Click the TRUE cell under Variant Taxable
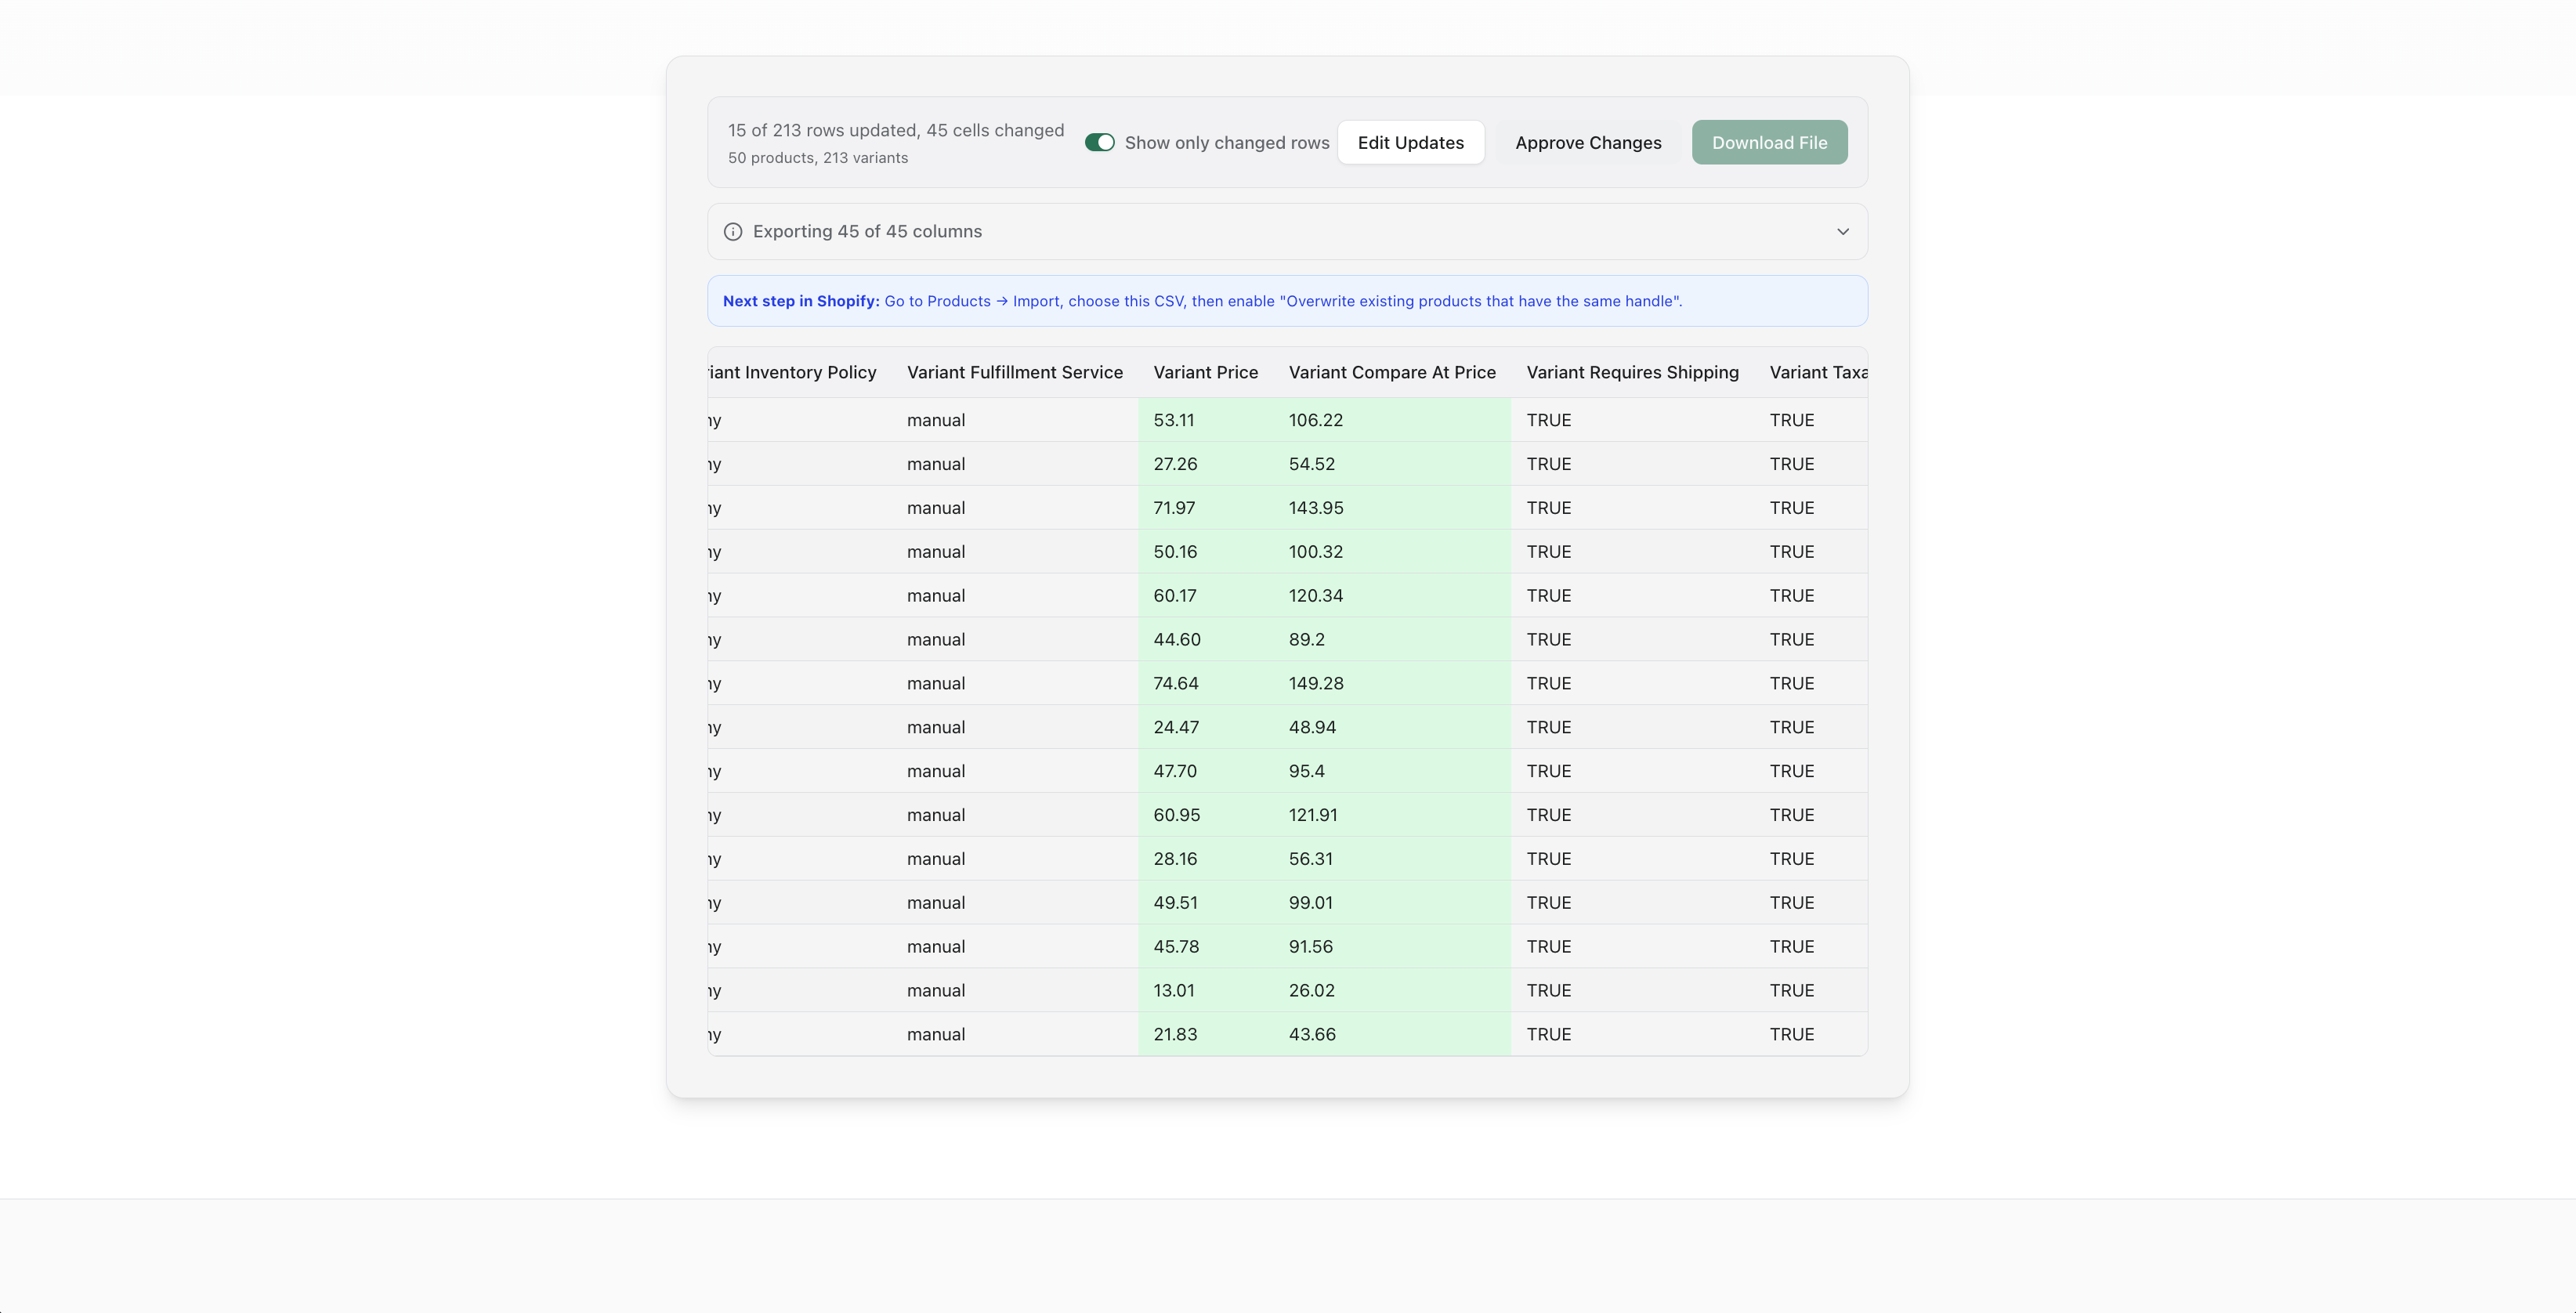 tap(1792, 419)
